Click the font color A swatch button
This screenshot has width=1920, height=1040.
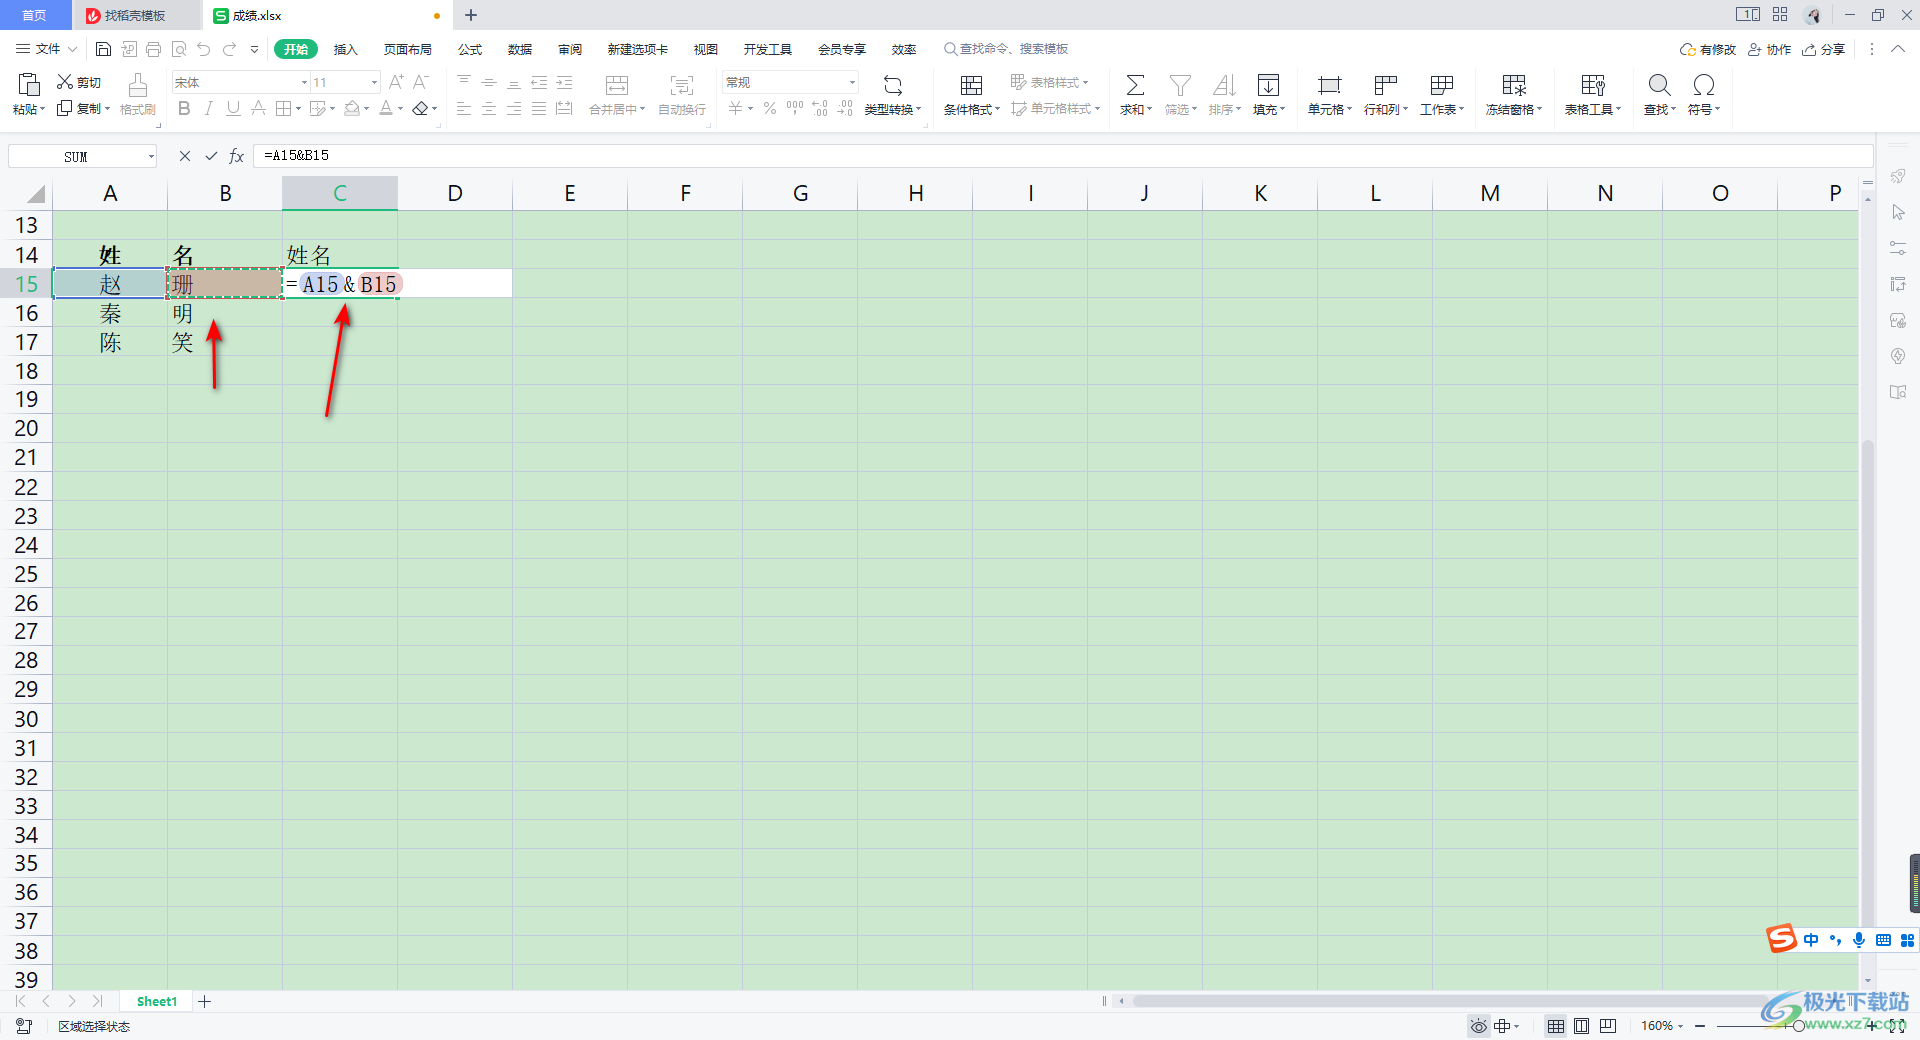386,108
